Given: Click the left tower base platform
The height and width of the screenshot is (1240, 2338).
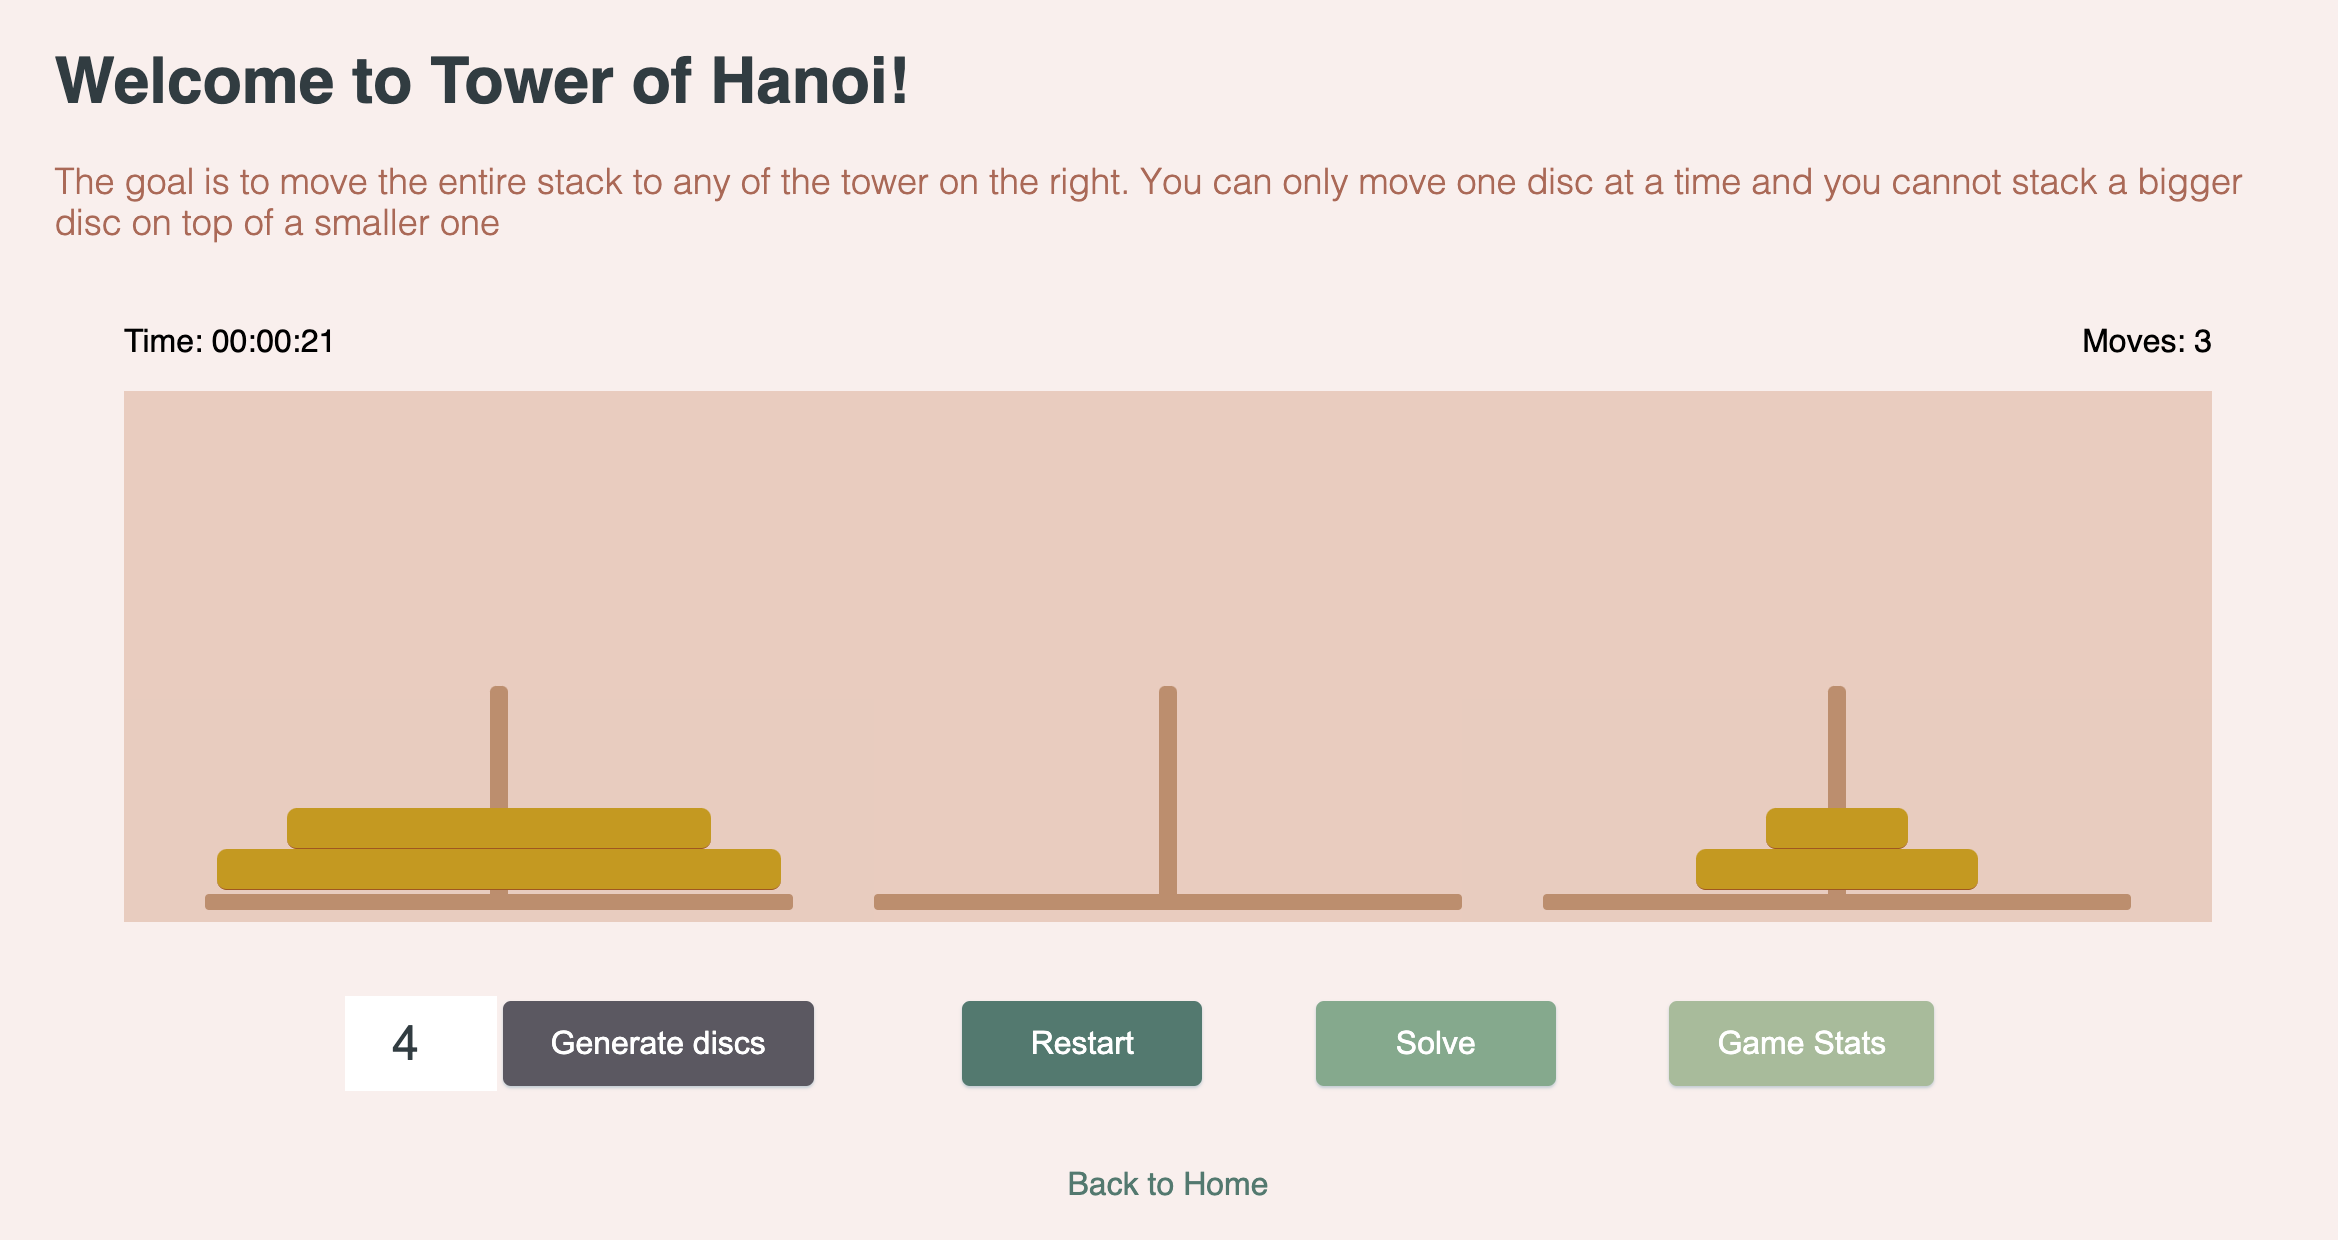Looking at the screenshot, I should click(499, 902).
